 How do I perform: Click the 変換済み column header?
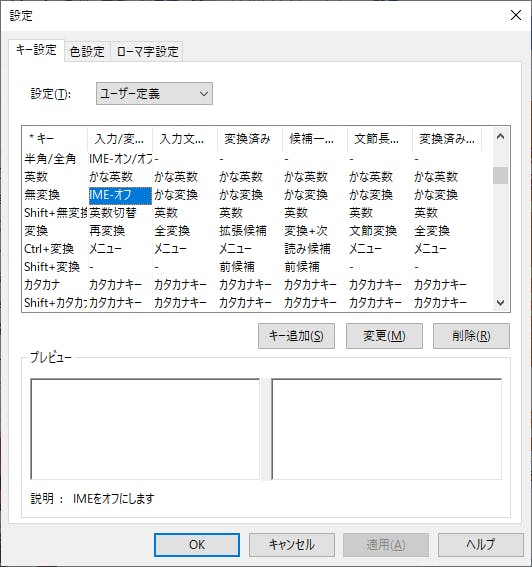(x=250, y=138)
